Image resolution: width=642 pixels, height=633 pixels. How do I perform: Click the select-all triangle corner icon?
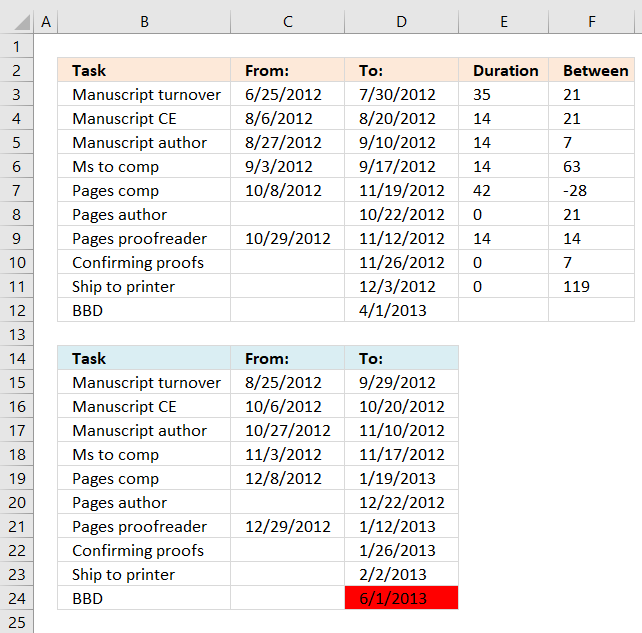pyautogui.click(x=22, y=22)
